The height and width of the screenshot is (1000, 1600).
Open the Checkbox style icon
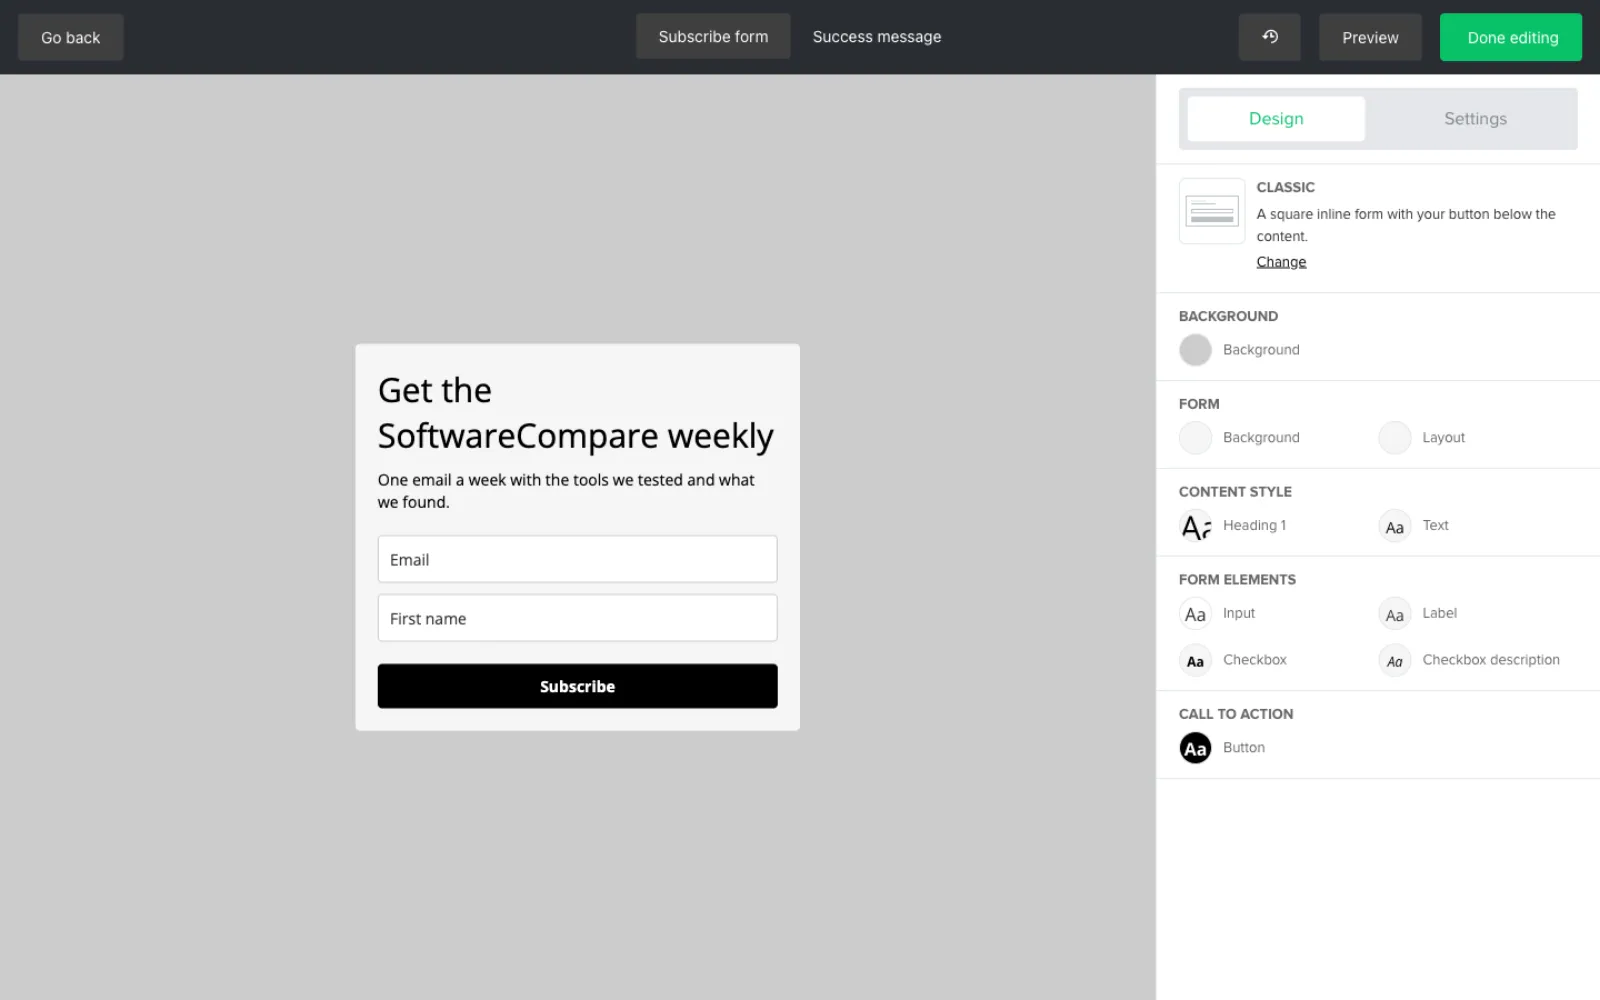pos(1195,661)
